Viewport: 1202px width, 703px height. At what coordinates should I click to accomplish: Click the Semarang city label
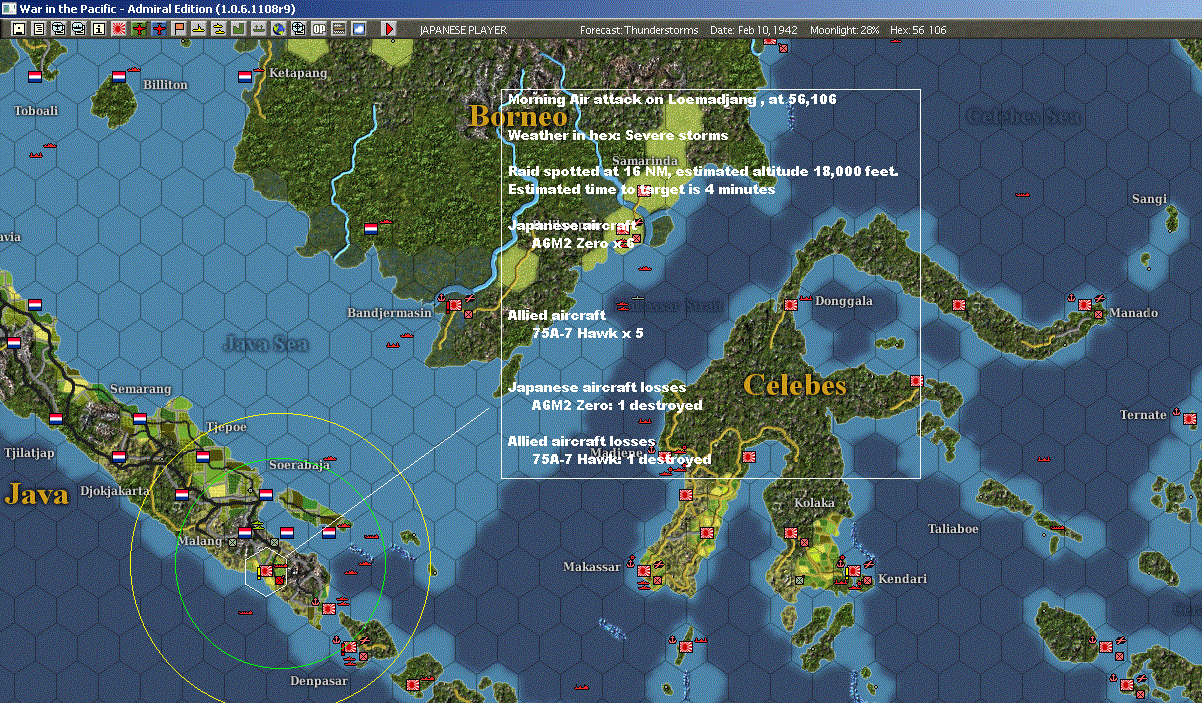141,389
